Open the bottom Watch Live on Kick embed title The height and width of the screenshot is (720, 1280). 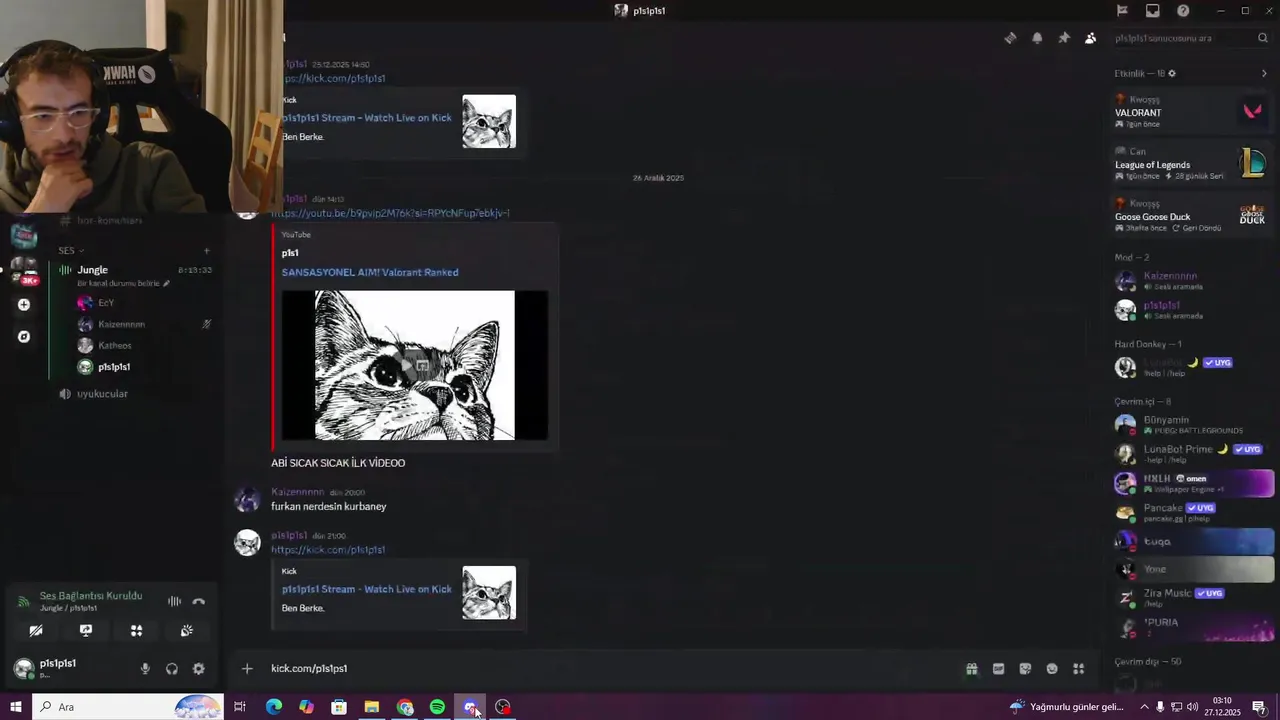(367, 589)
